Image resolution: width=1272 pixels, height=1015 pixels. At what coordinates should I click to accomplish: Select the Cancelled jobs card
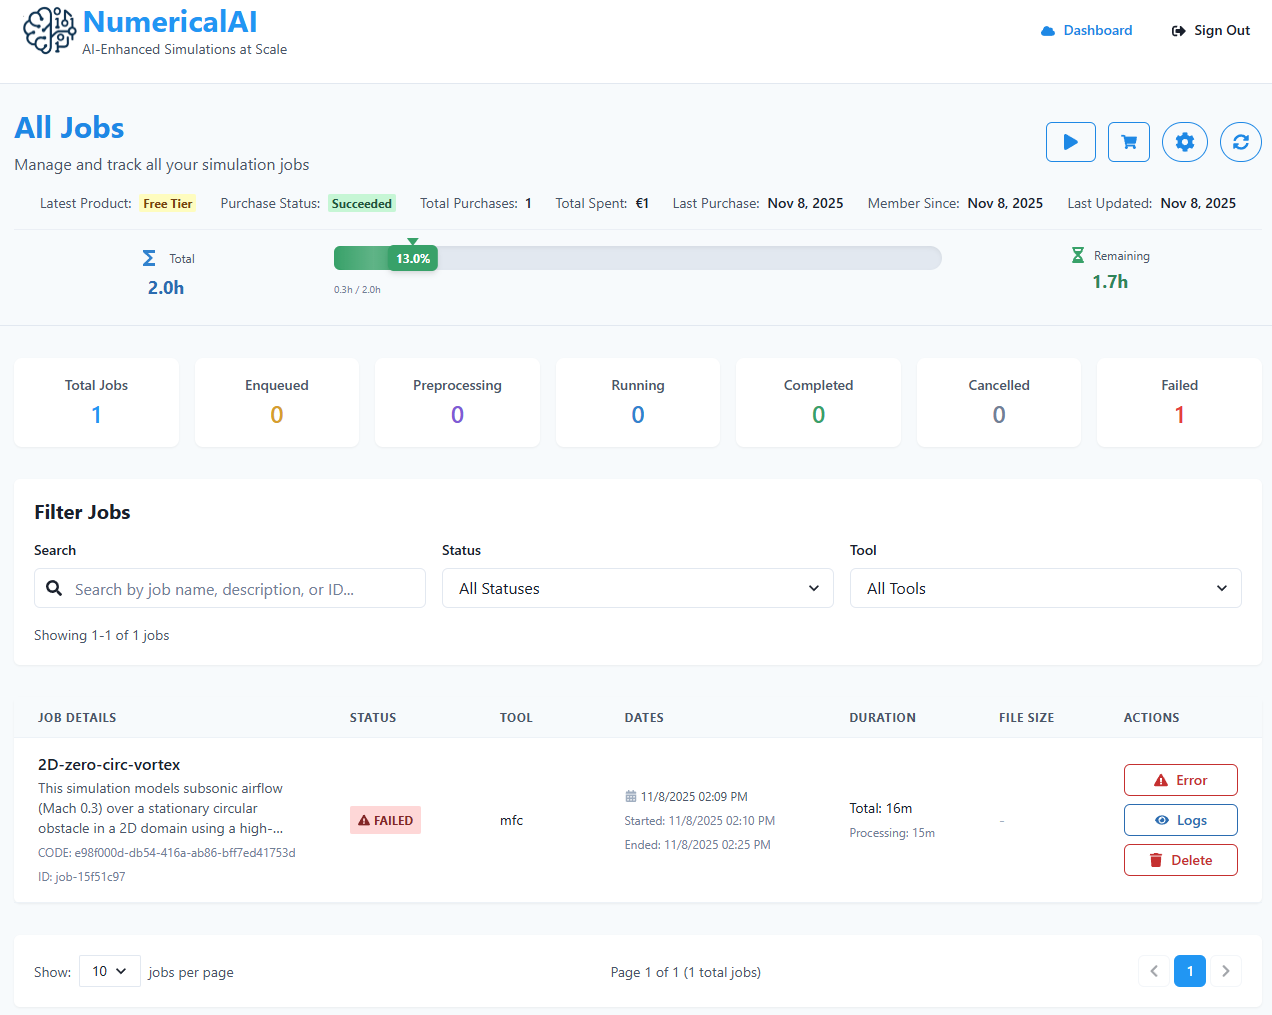(x=999, y=402)
